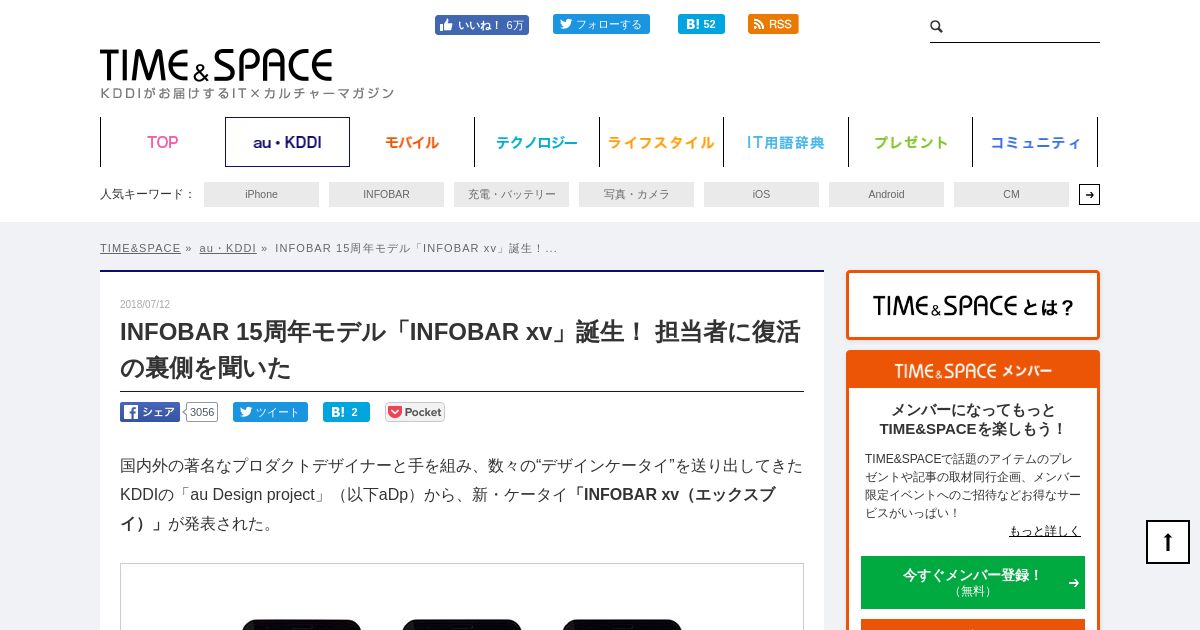This screenshot has width=1200, height=630.
Task: Open the ライフスタイル navigation tab
Action: click(x=661, y=142)
